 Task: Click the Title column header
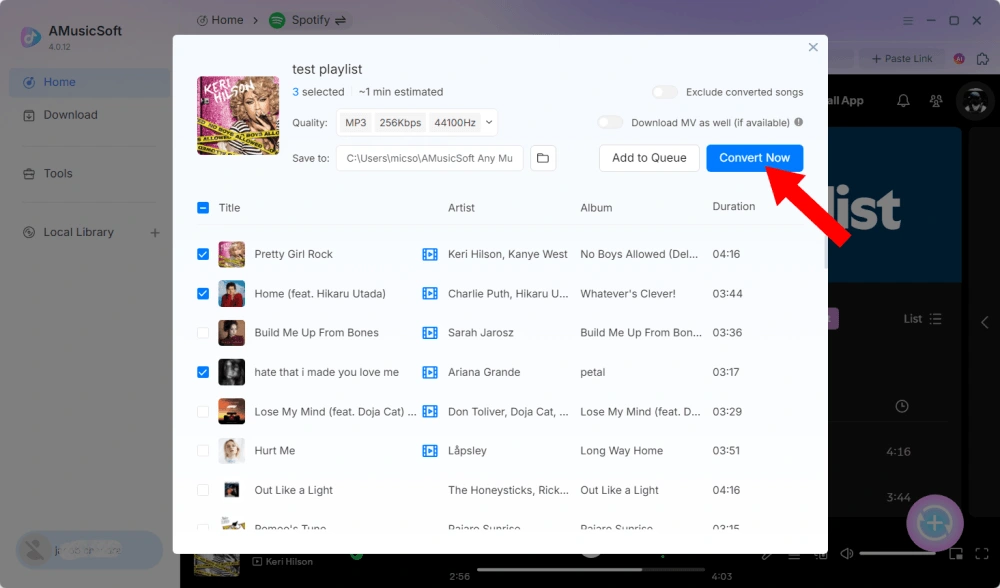(229, 207)
